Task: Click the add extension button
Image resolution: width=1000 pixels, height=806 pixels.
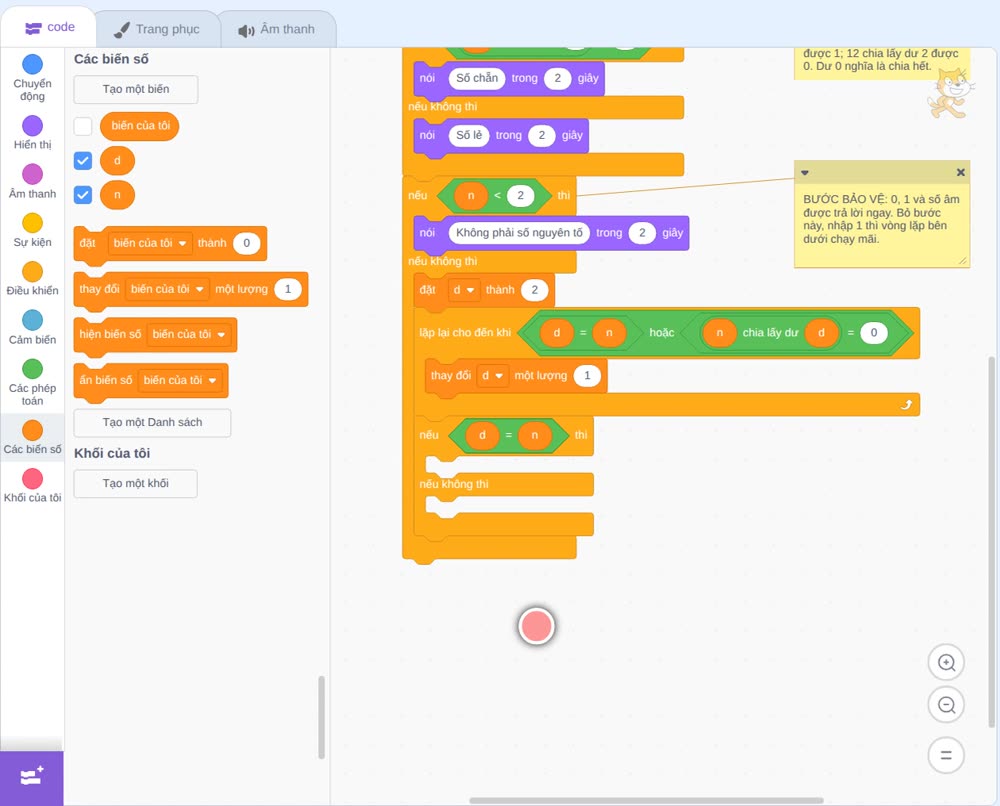Action: coord(32,778)
